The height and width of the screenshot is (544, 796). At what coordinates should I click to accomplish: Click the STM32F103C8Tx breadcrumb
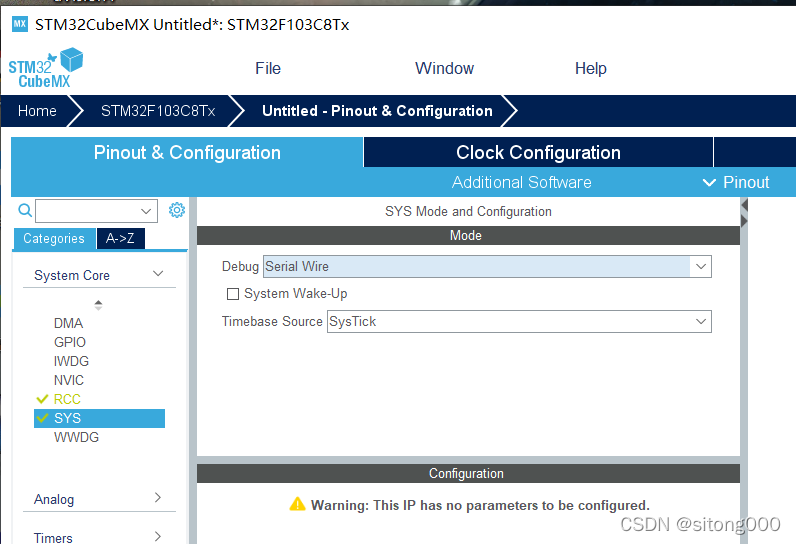click(158, 111)
